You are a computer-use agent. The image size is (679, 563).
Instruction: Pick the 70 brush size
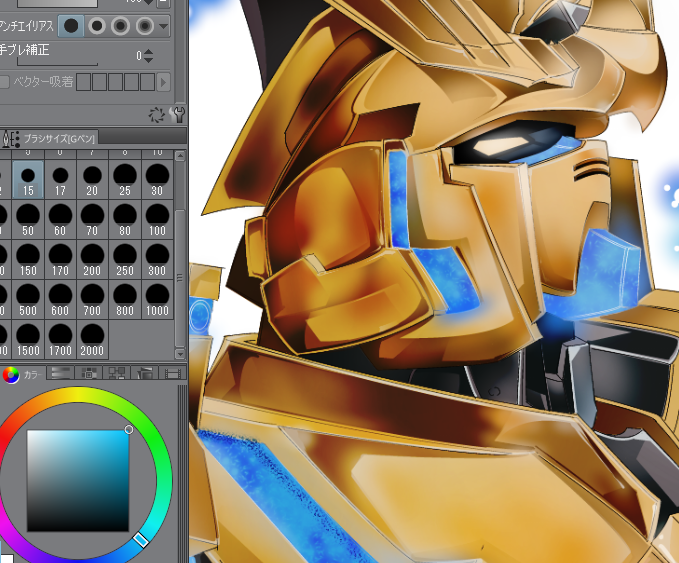(x=92, y=220)
